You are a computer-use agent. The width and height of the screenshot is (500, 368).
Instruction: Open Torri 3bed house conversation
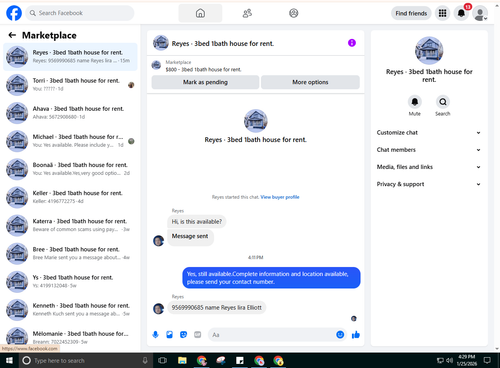click(x=70, y=85)
